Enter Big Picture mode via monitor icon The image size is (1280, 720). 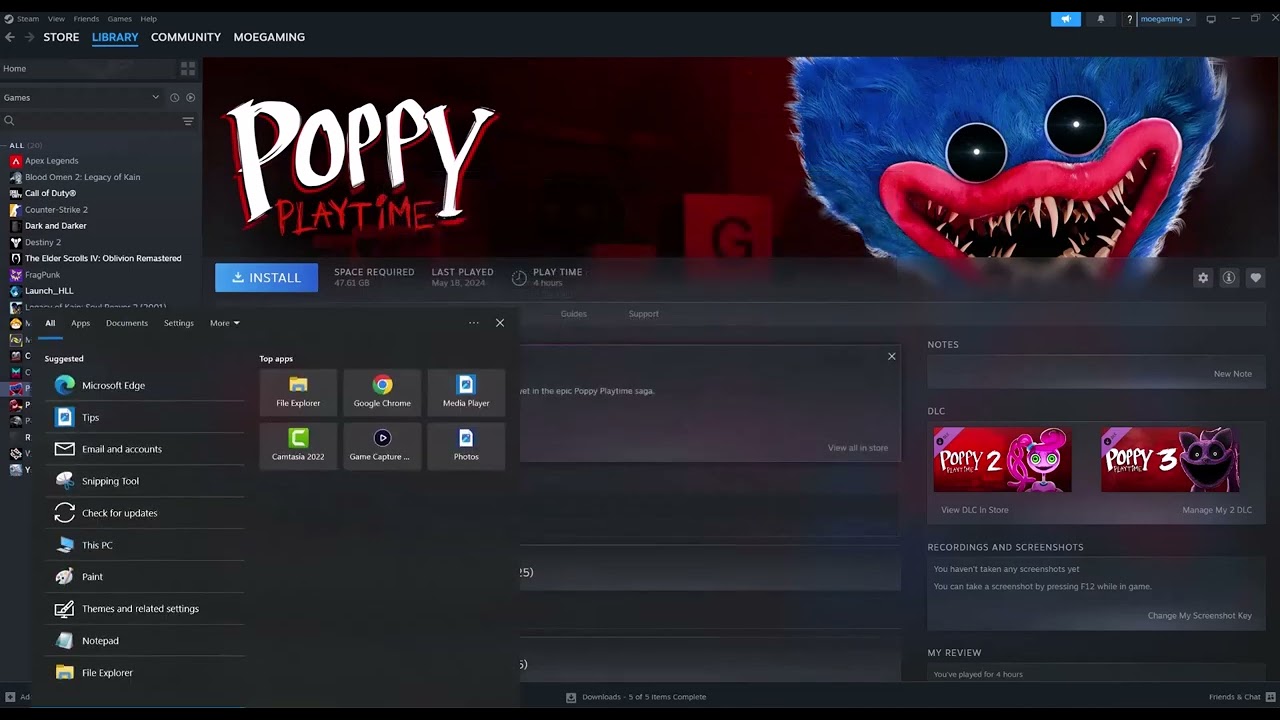coord(1211,19)
